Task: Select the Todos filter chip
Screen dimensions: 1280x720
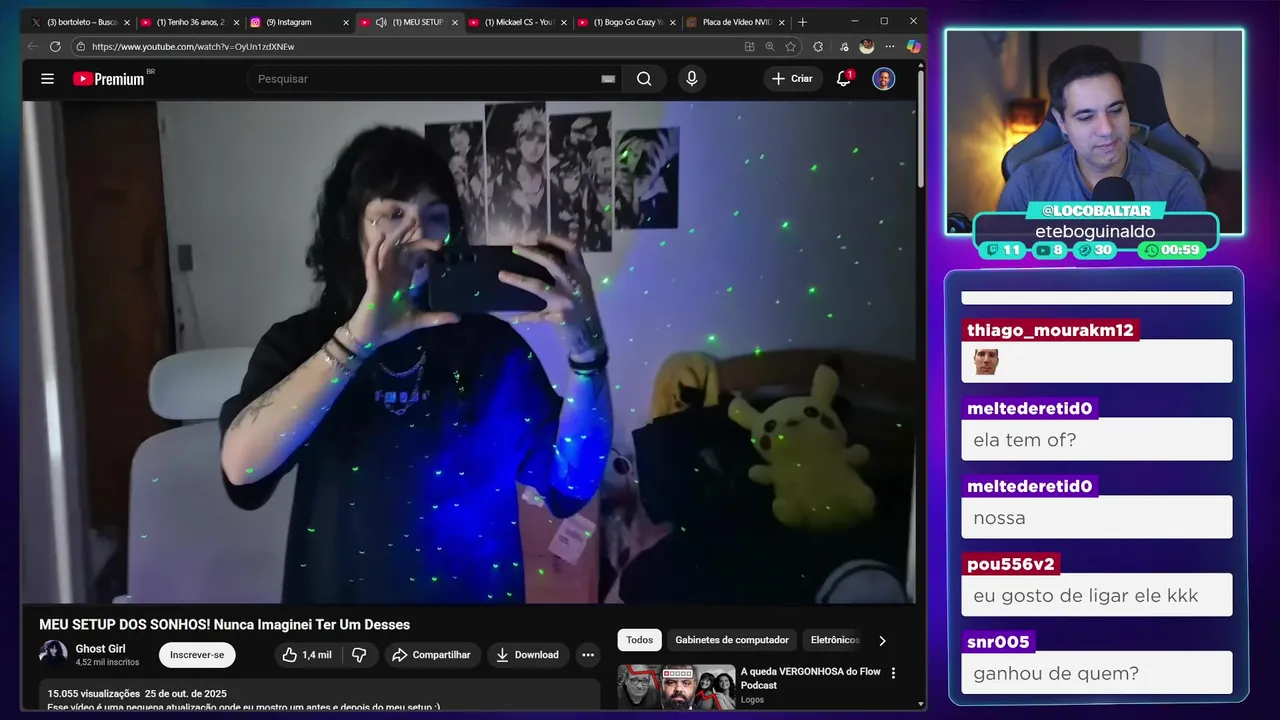Action: pos(640,640)
